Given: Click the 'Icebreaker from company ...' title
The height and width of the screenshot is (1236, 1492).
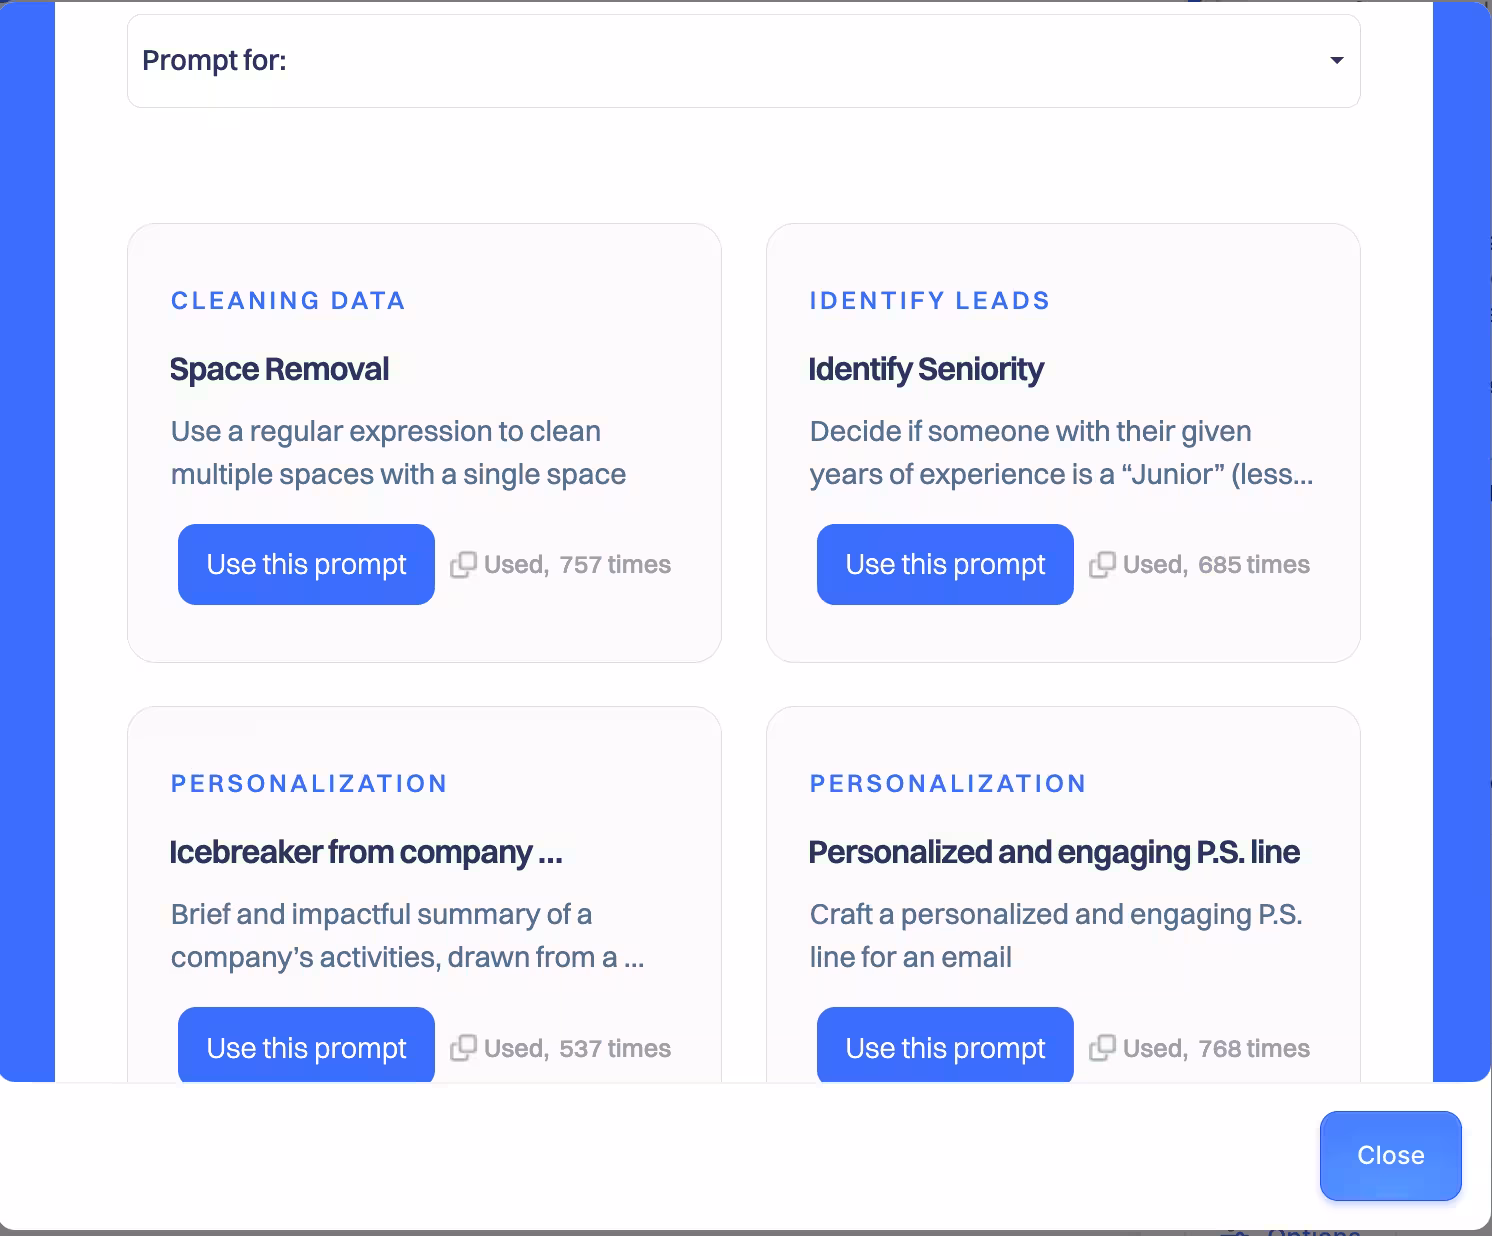Looking at the screenshot, I should 366,852.
